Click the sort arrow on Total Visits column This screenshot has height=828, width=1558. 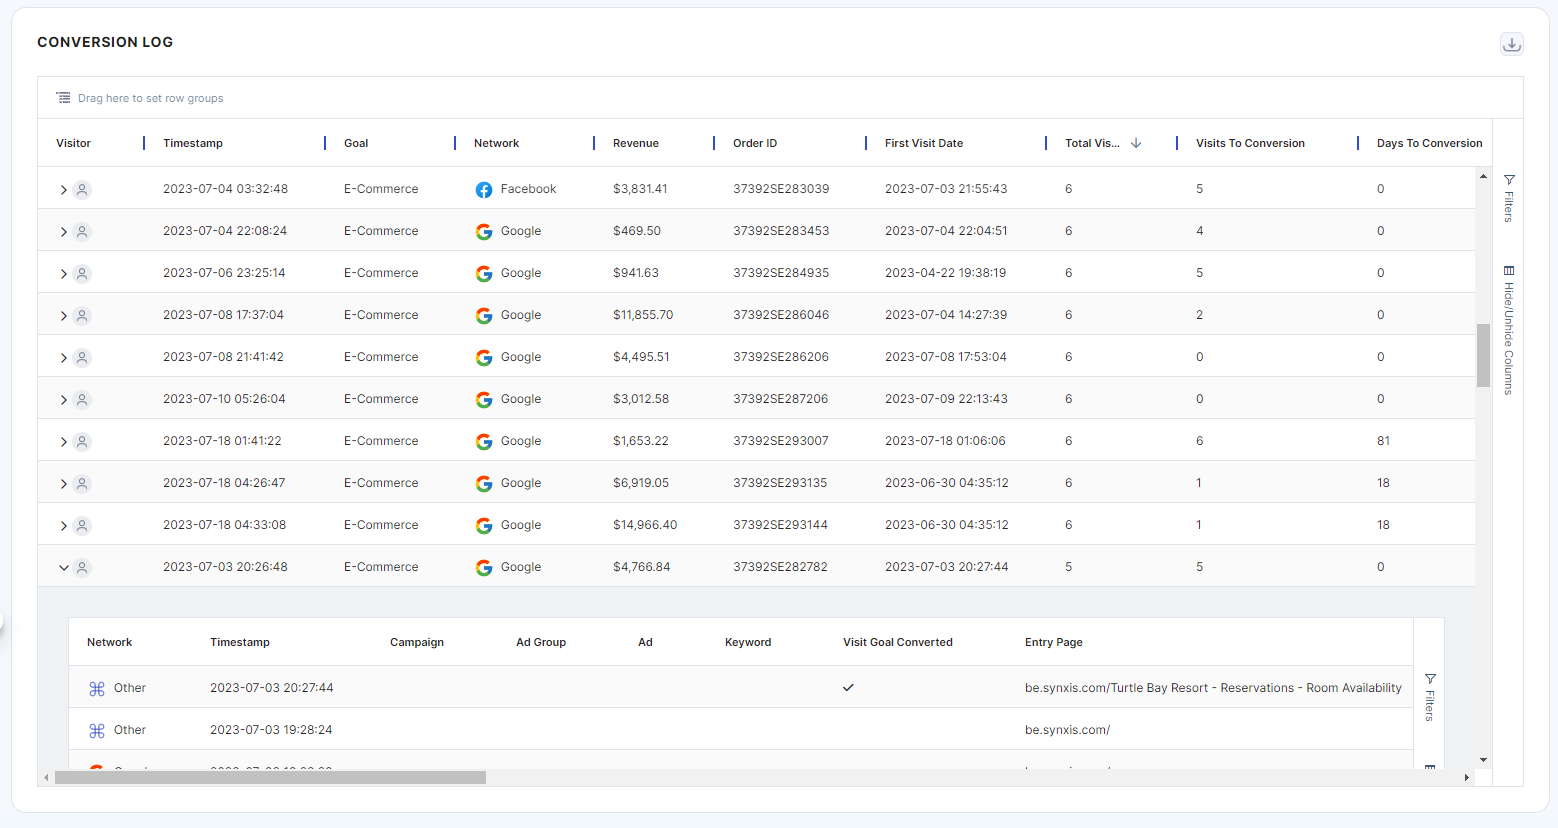coord(1136,143)
